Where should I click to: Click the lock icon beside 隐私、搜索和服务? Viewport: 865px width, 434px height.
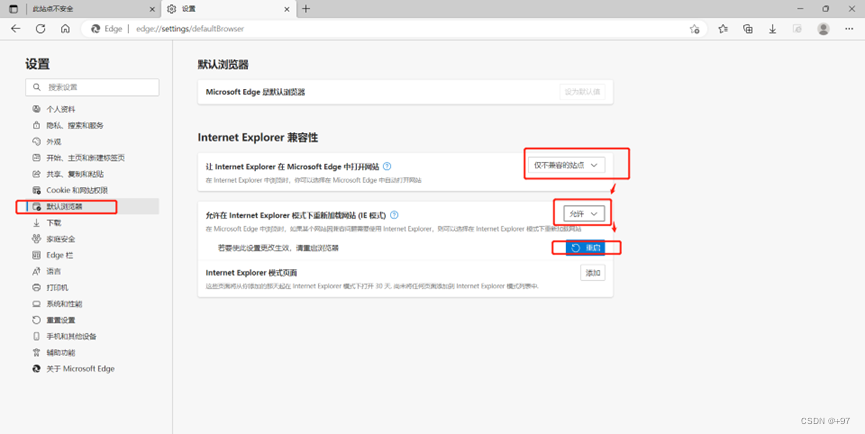tap(36, 125)
